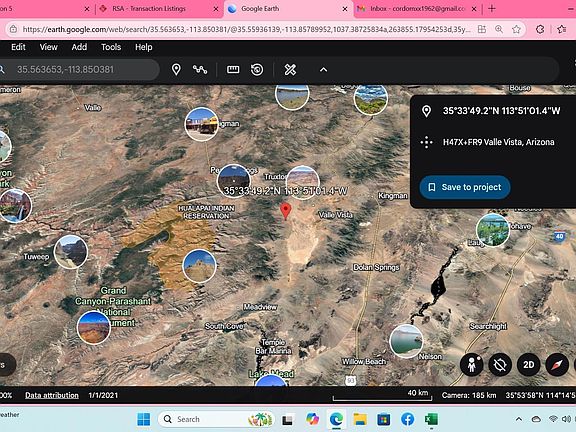Click the location pin icon in info card

tap(426, 111)
